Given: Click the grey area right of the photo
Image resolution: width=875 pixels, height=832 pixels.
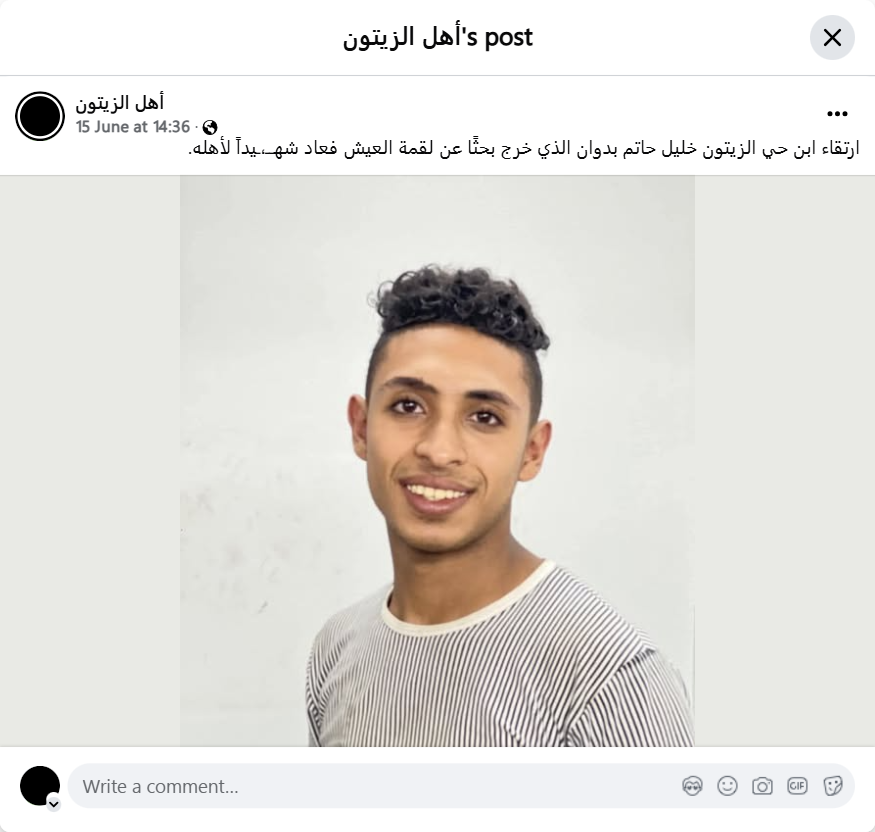Looking at the screenshot, I should (x=785, y=461).
